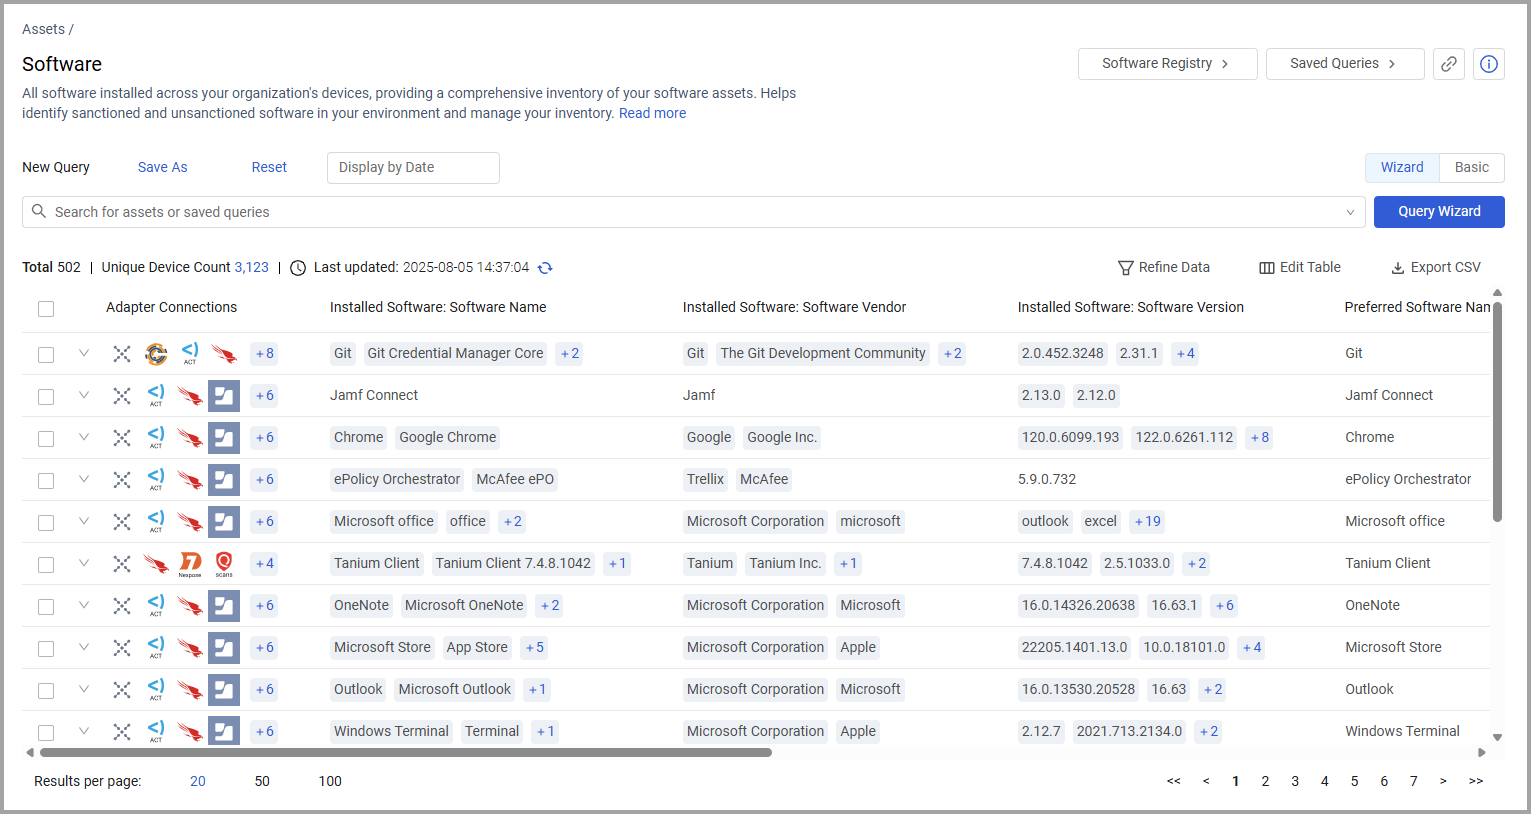Launch the Query Wizard button
The height and width of the screenshot is (814, 1531).
(1439, 212)
